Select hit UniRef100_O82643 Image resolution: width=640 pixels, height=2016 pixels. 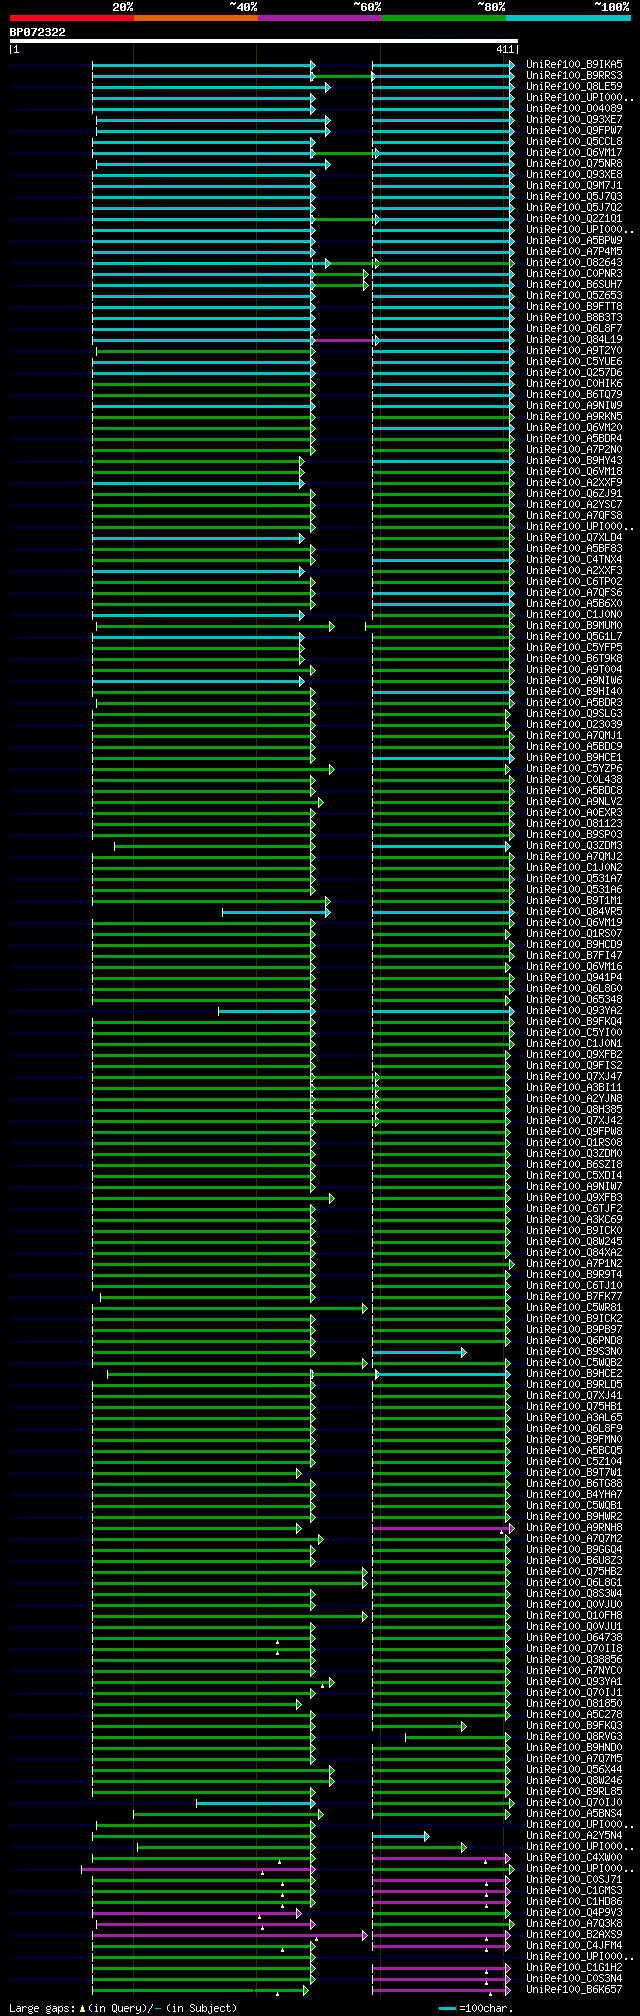pyautogui.click(x=574, y=262)
